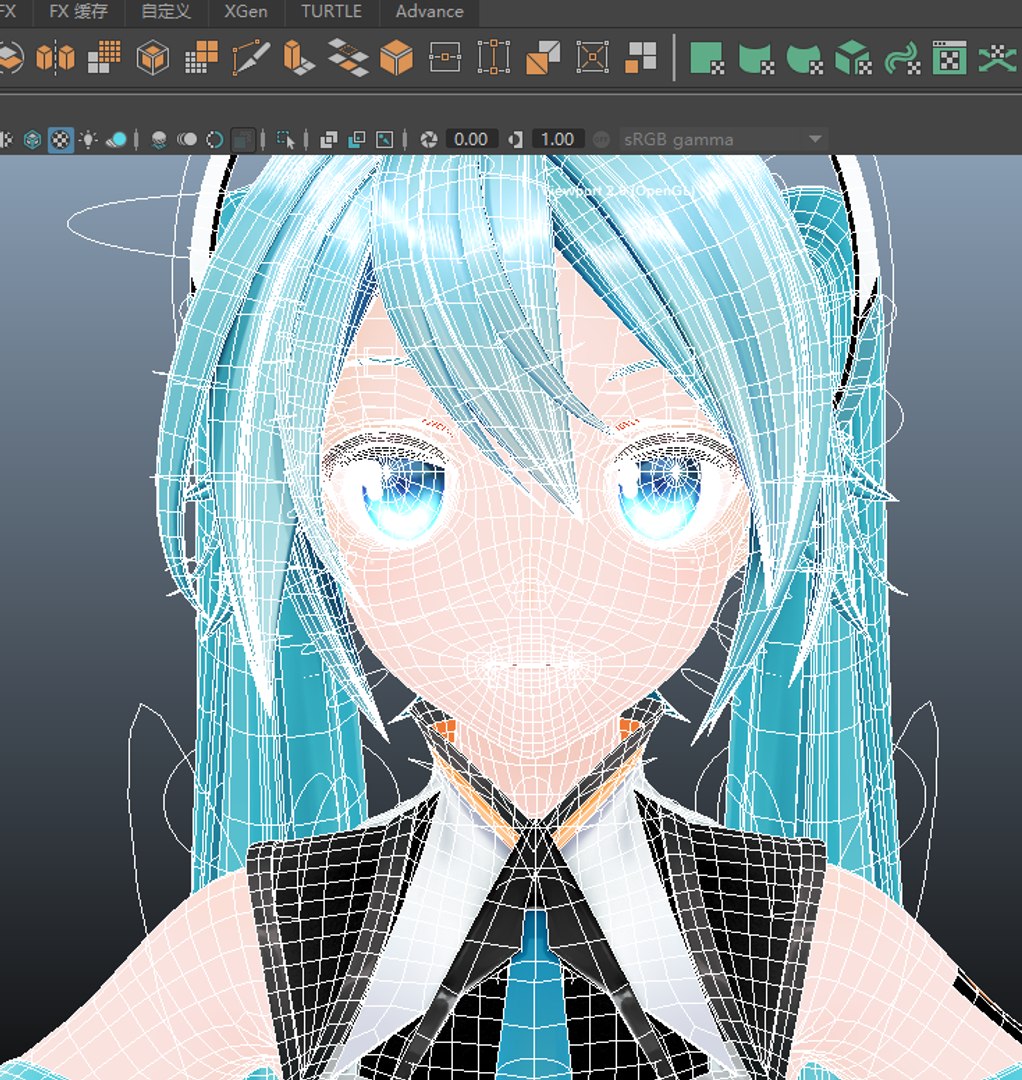
Task: Open the XGen shelf tab
Action: (x=246, y=12)
